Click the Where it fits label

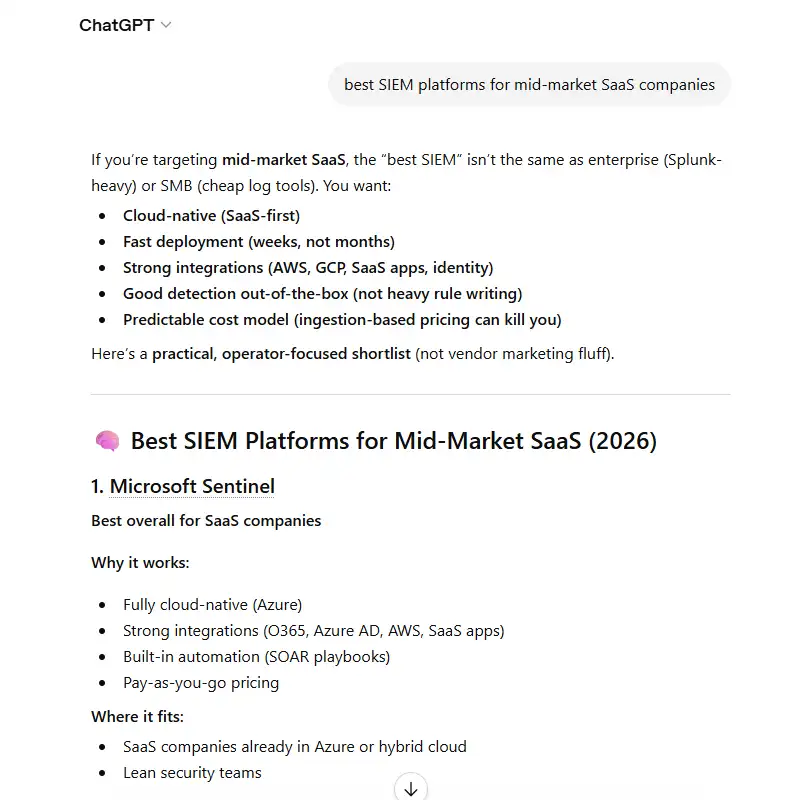tap(136, 716)
